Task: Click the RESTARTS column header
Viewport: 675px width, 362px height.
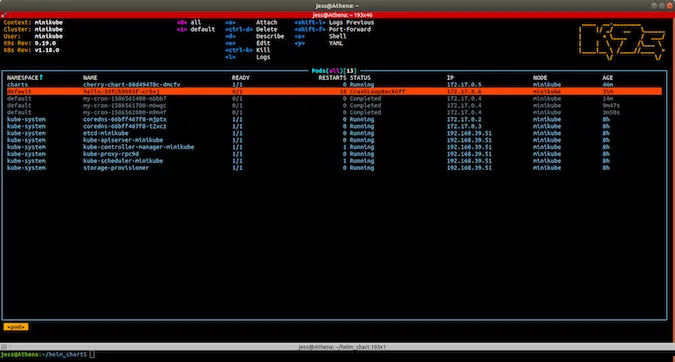Action: (332, 77)
